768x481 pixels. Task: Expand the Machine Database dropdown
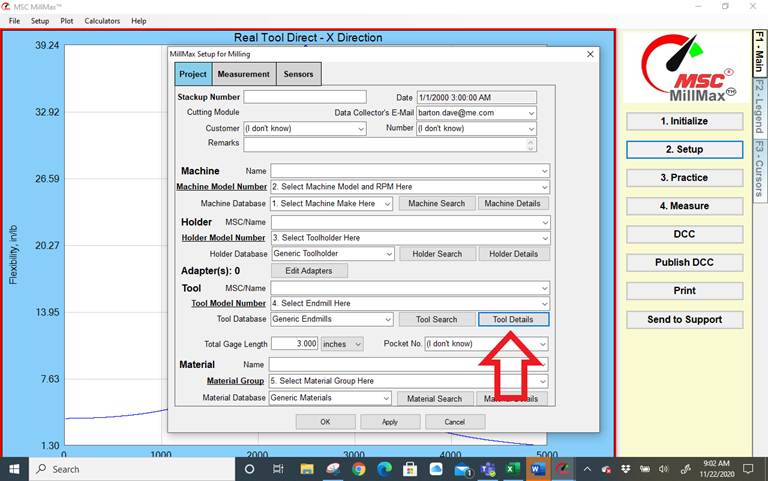(387, 204)
